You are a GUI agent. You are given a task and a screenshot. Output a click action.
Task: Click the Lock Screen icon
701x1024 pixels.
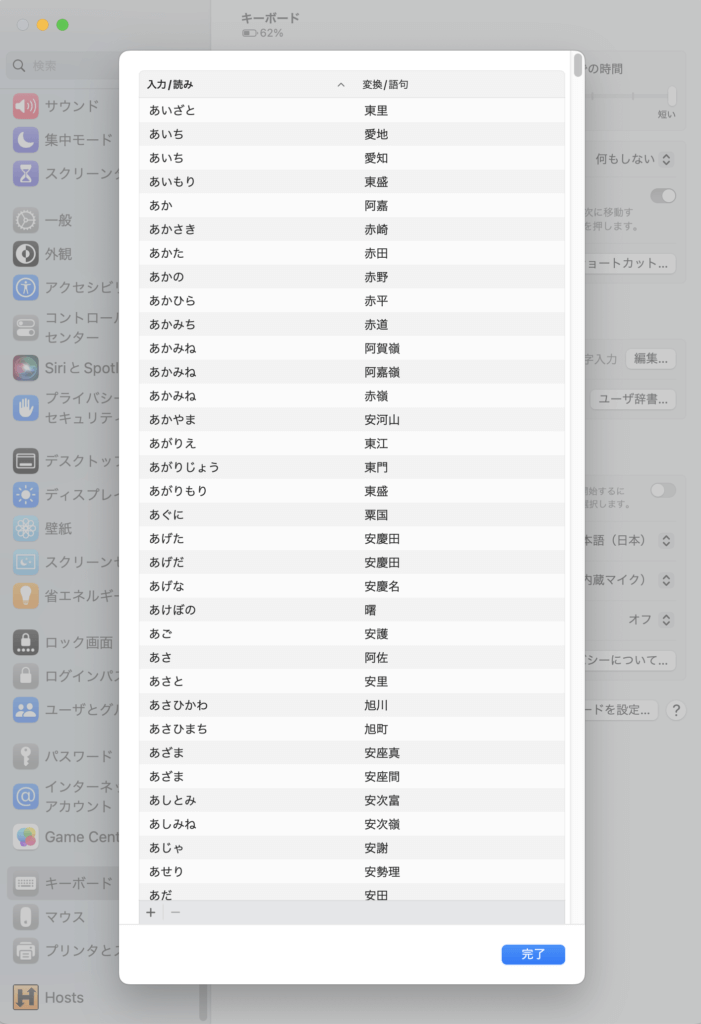tap(26, 642)
